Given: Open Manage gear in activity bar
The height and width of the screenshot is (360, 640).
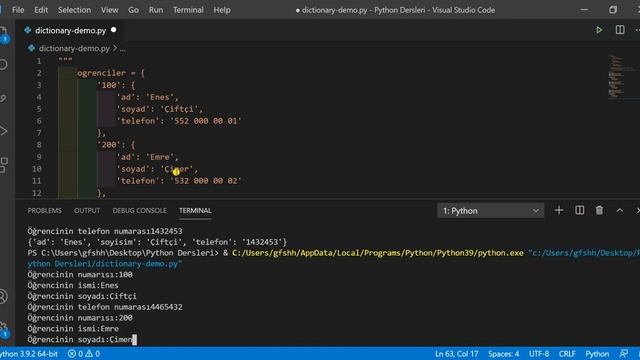Looking at the screenshot, I should click(3, 329).
